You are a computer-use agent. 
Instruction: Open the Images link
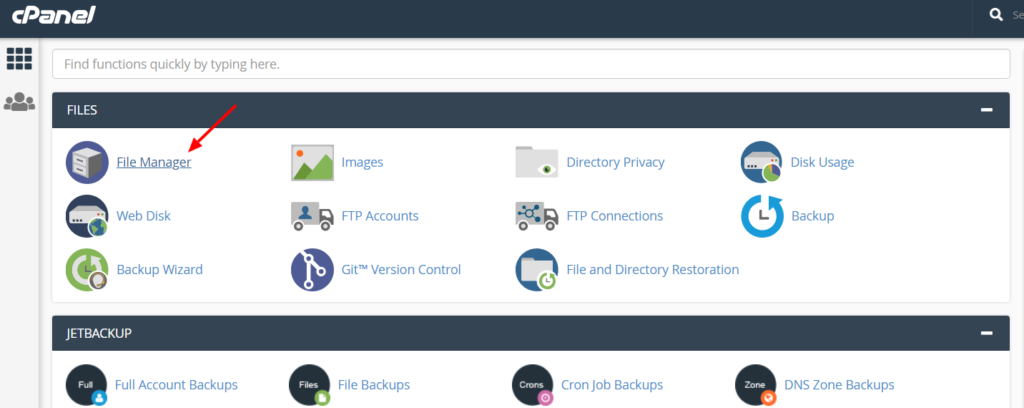point(362,162)
